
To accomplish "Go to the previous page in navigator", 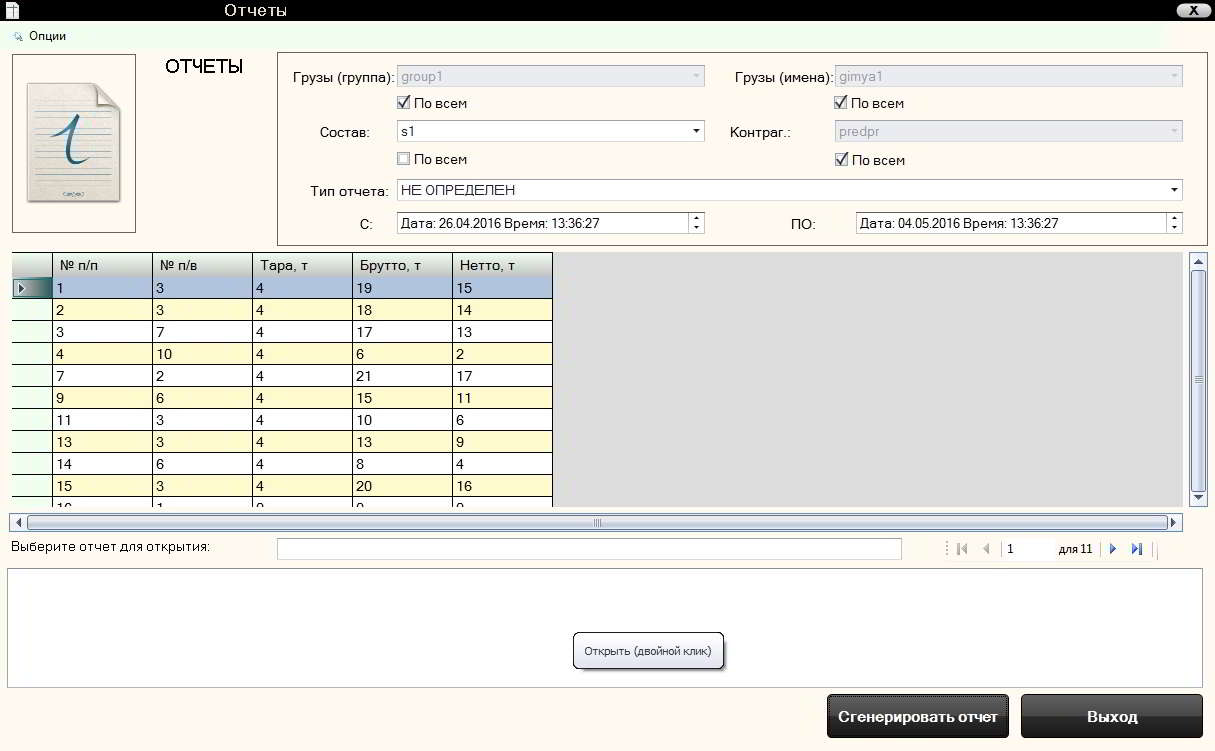I will 986,549.
